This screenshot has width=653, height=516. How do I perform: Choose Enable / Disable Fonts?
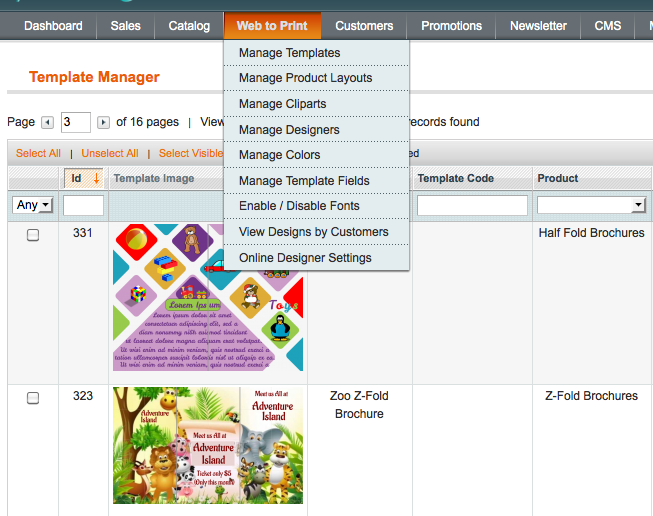point(317,206)
